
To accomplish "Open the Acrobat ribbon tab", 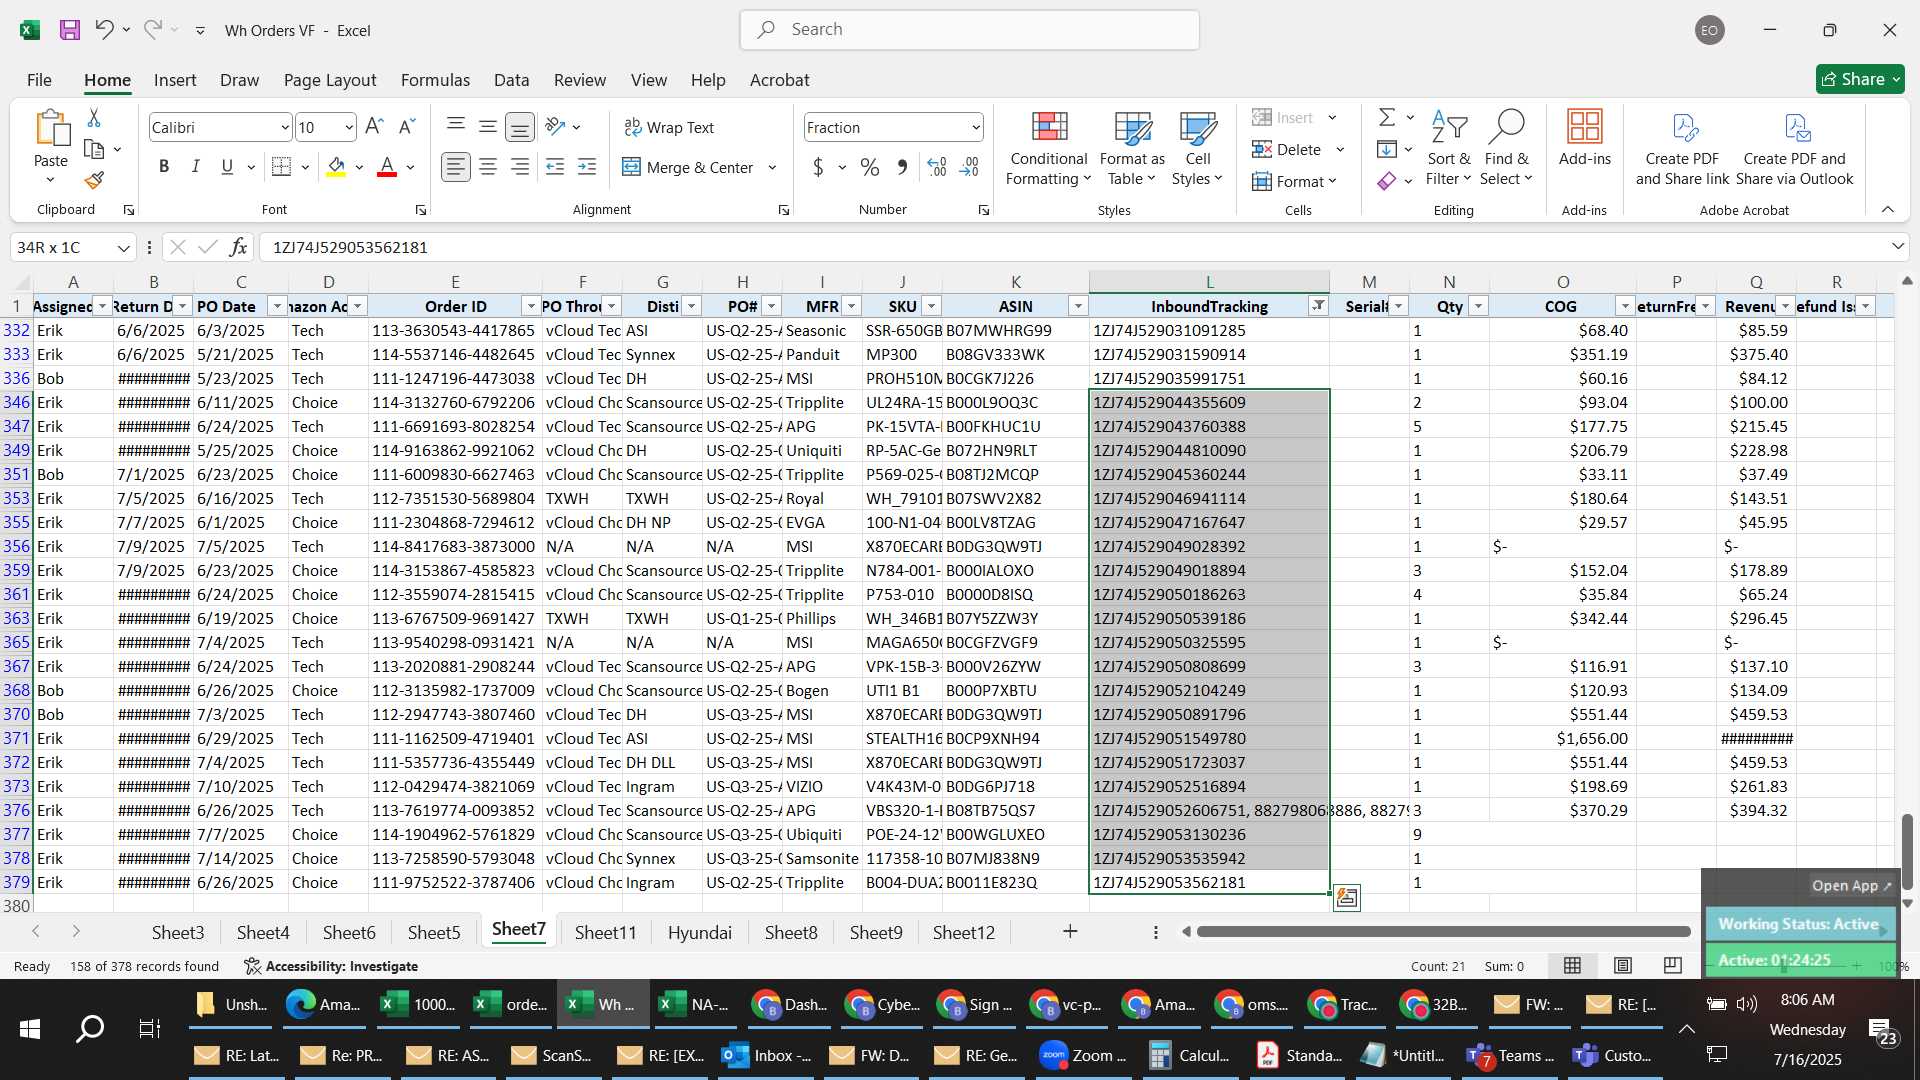I will coord(779,80).
